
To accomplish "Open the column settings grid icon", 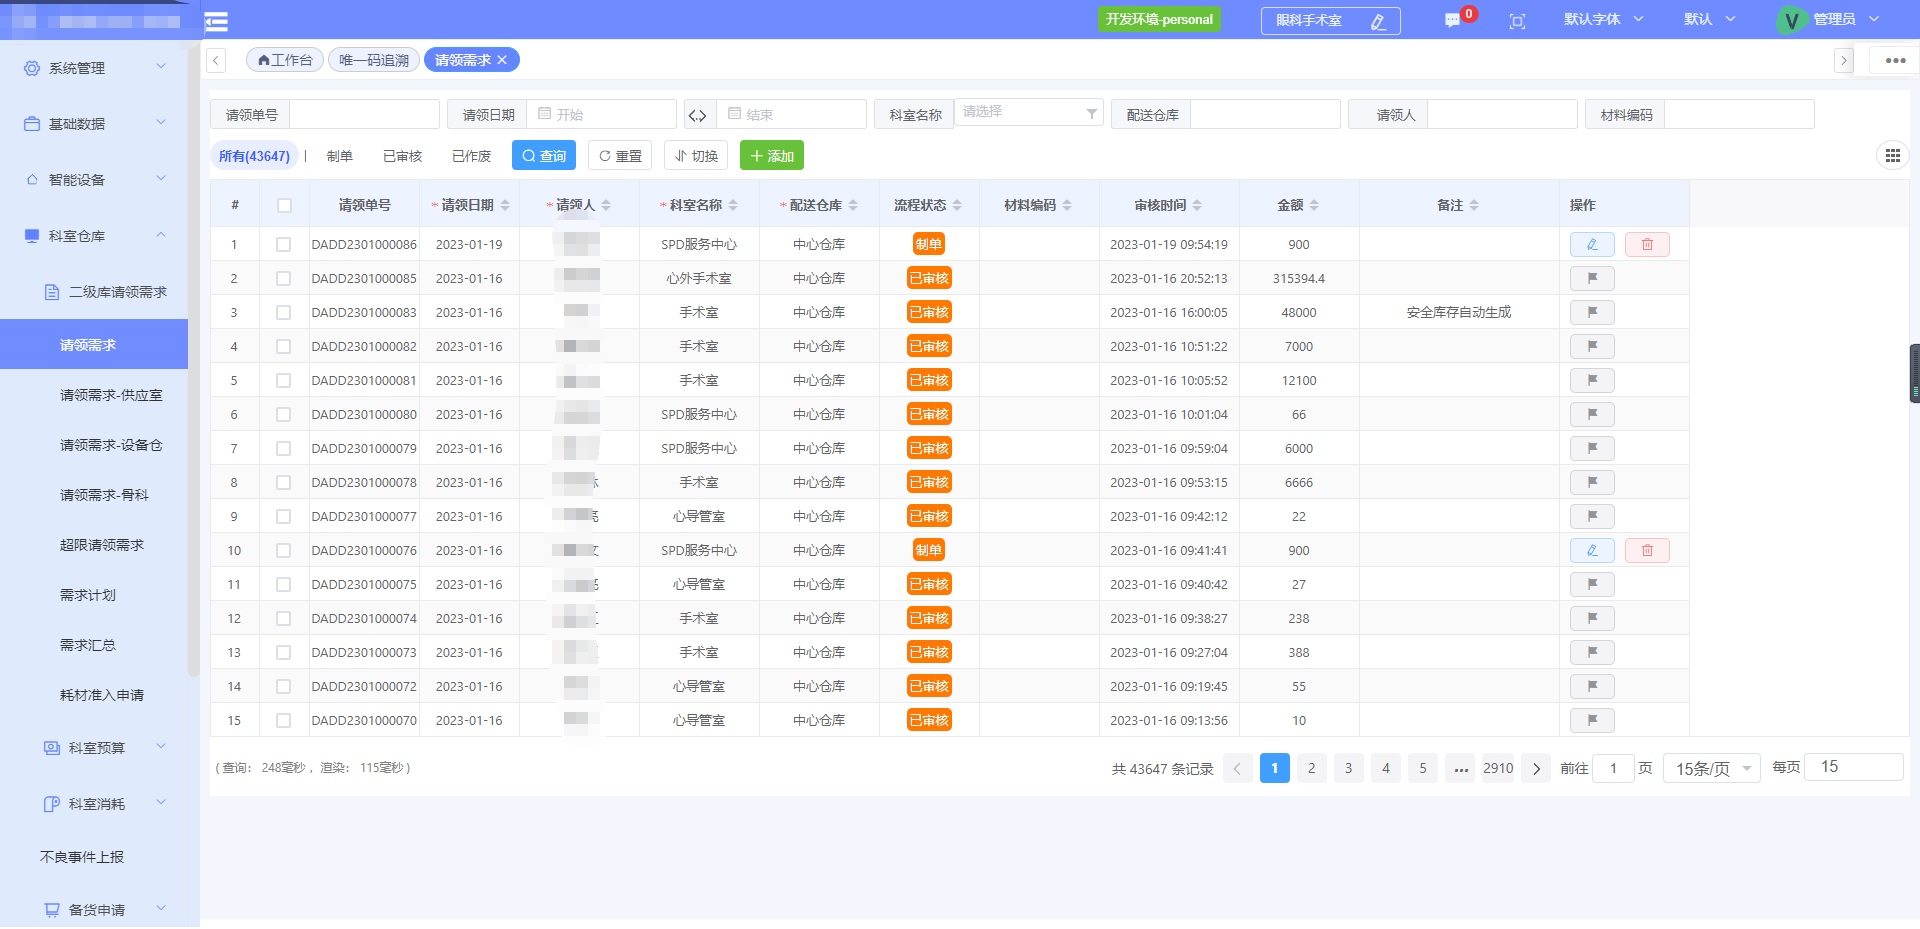I will click(x=1892, y=155).
